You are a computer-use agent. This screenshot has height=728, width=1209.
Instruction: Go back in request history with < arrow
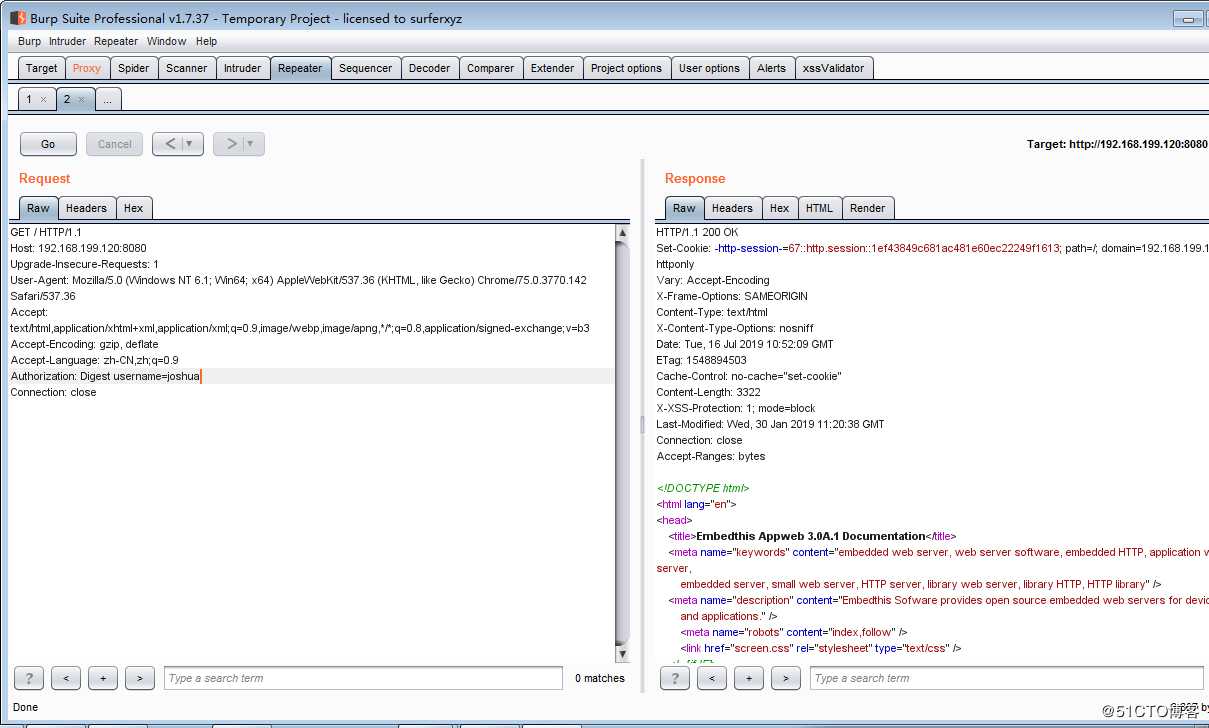pos(170,144)
